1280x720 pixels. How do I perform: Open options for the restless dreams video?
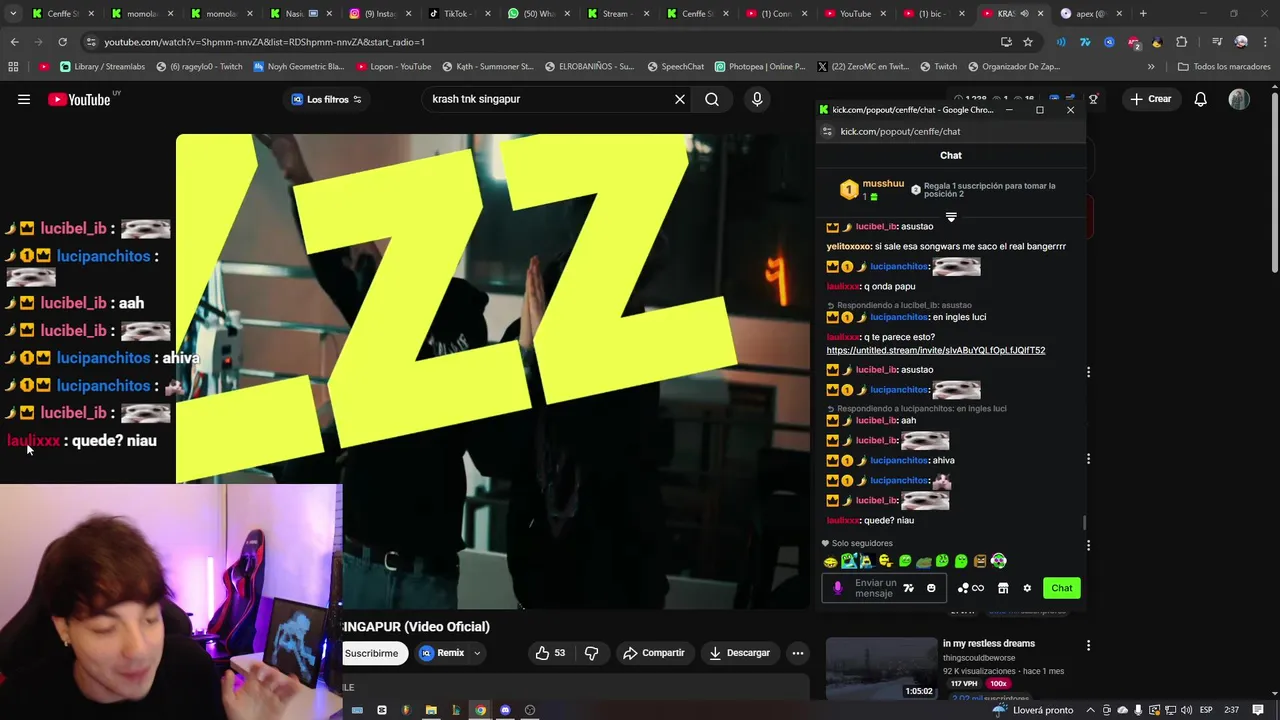click(1088, 646)
